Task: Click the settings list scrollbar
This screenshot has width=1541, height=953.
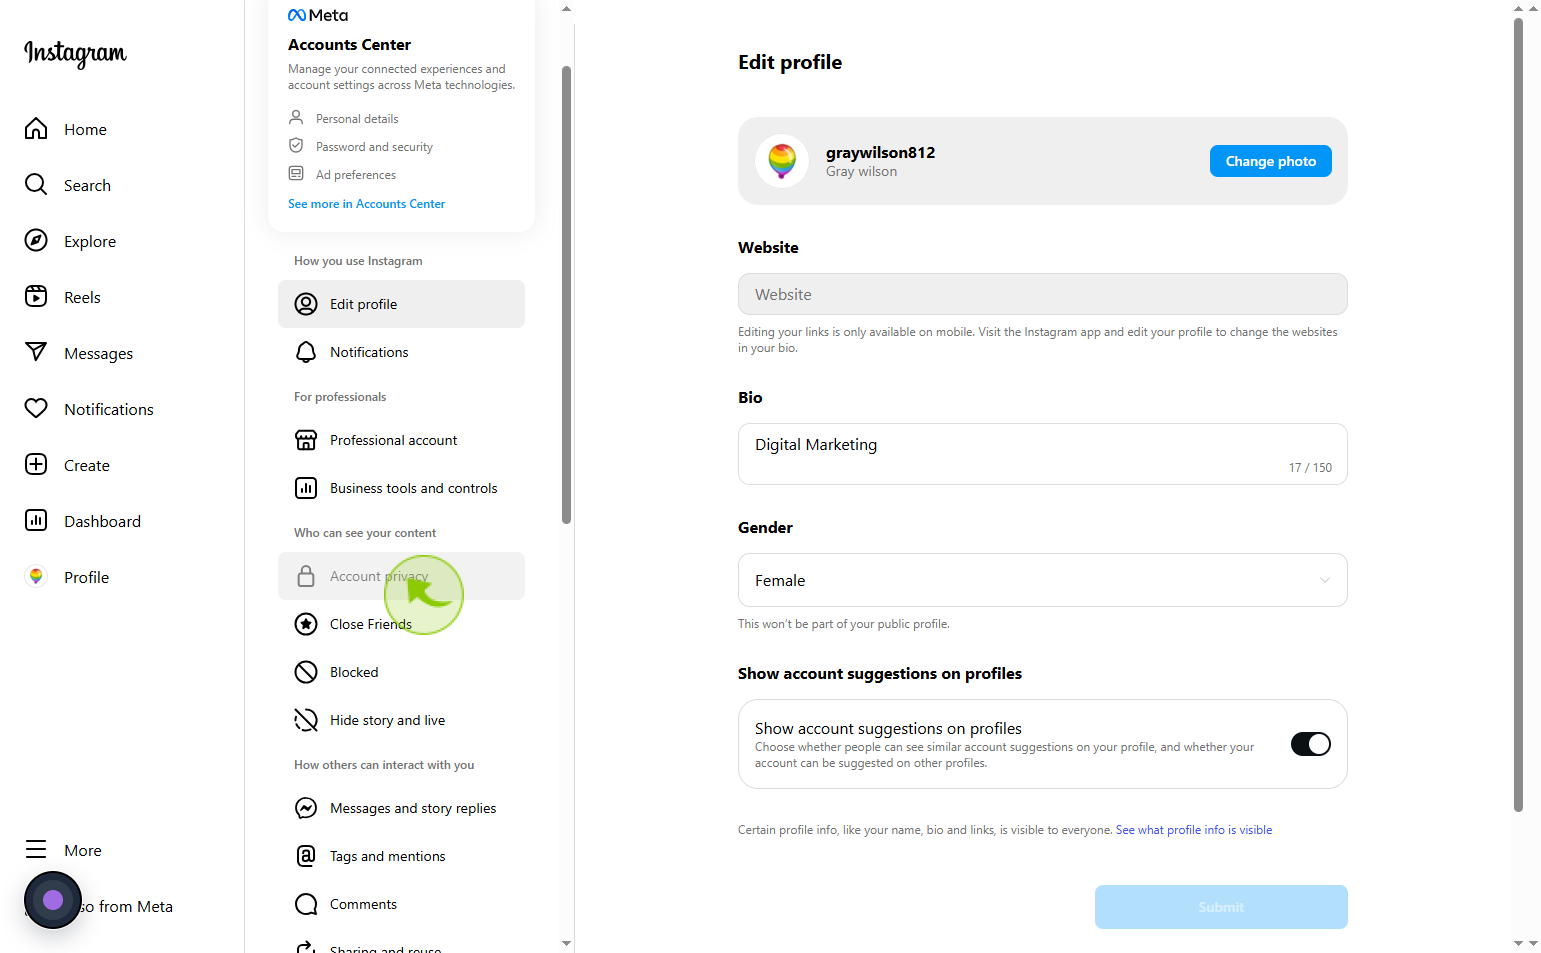Action: tap(566, 295)
